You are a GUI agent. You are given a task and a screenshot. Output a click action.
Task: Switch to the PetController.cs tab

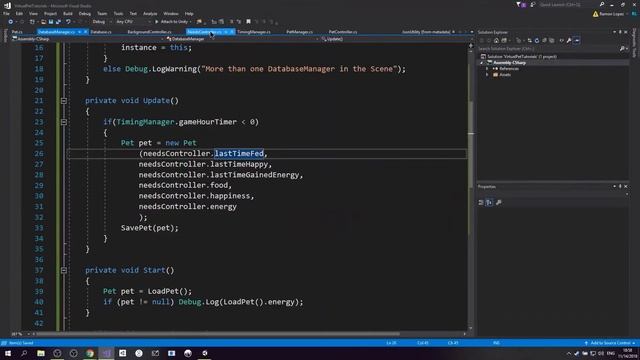(343, 32)
